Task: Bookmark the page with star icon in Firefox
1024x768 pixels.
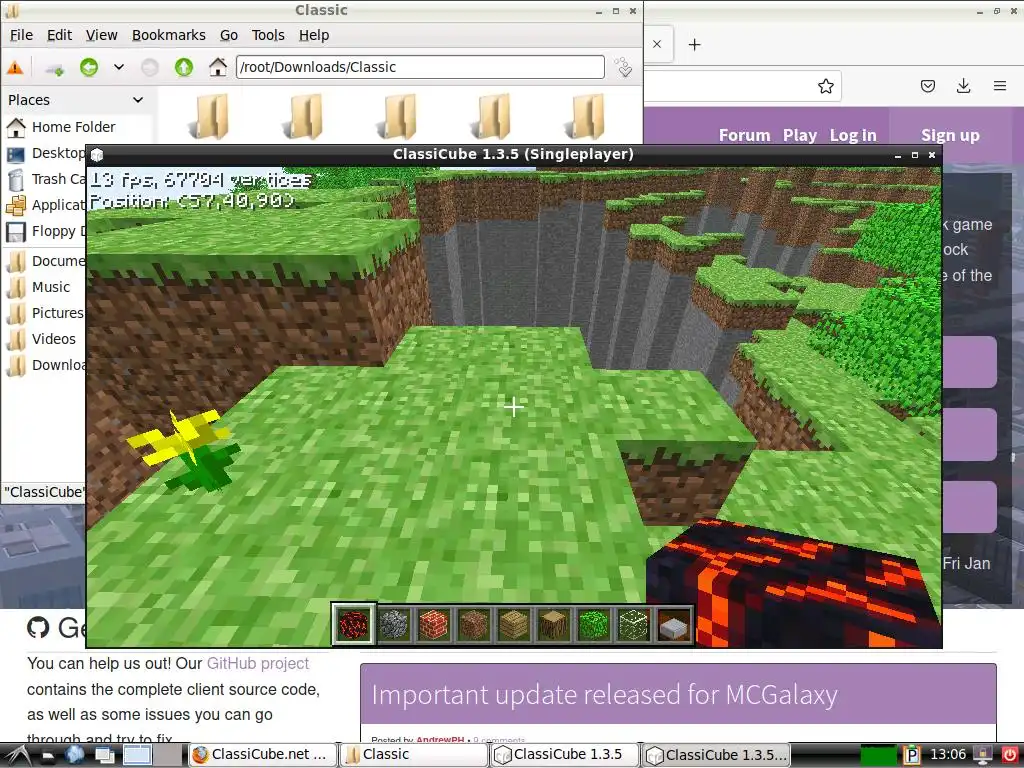Action: tap(825, 86)
